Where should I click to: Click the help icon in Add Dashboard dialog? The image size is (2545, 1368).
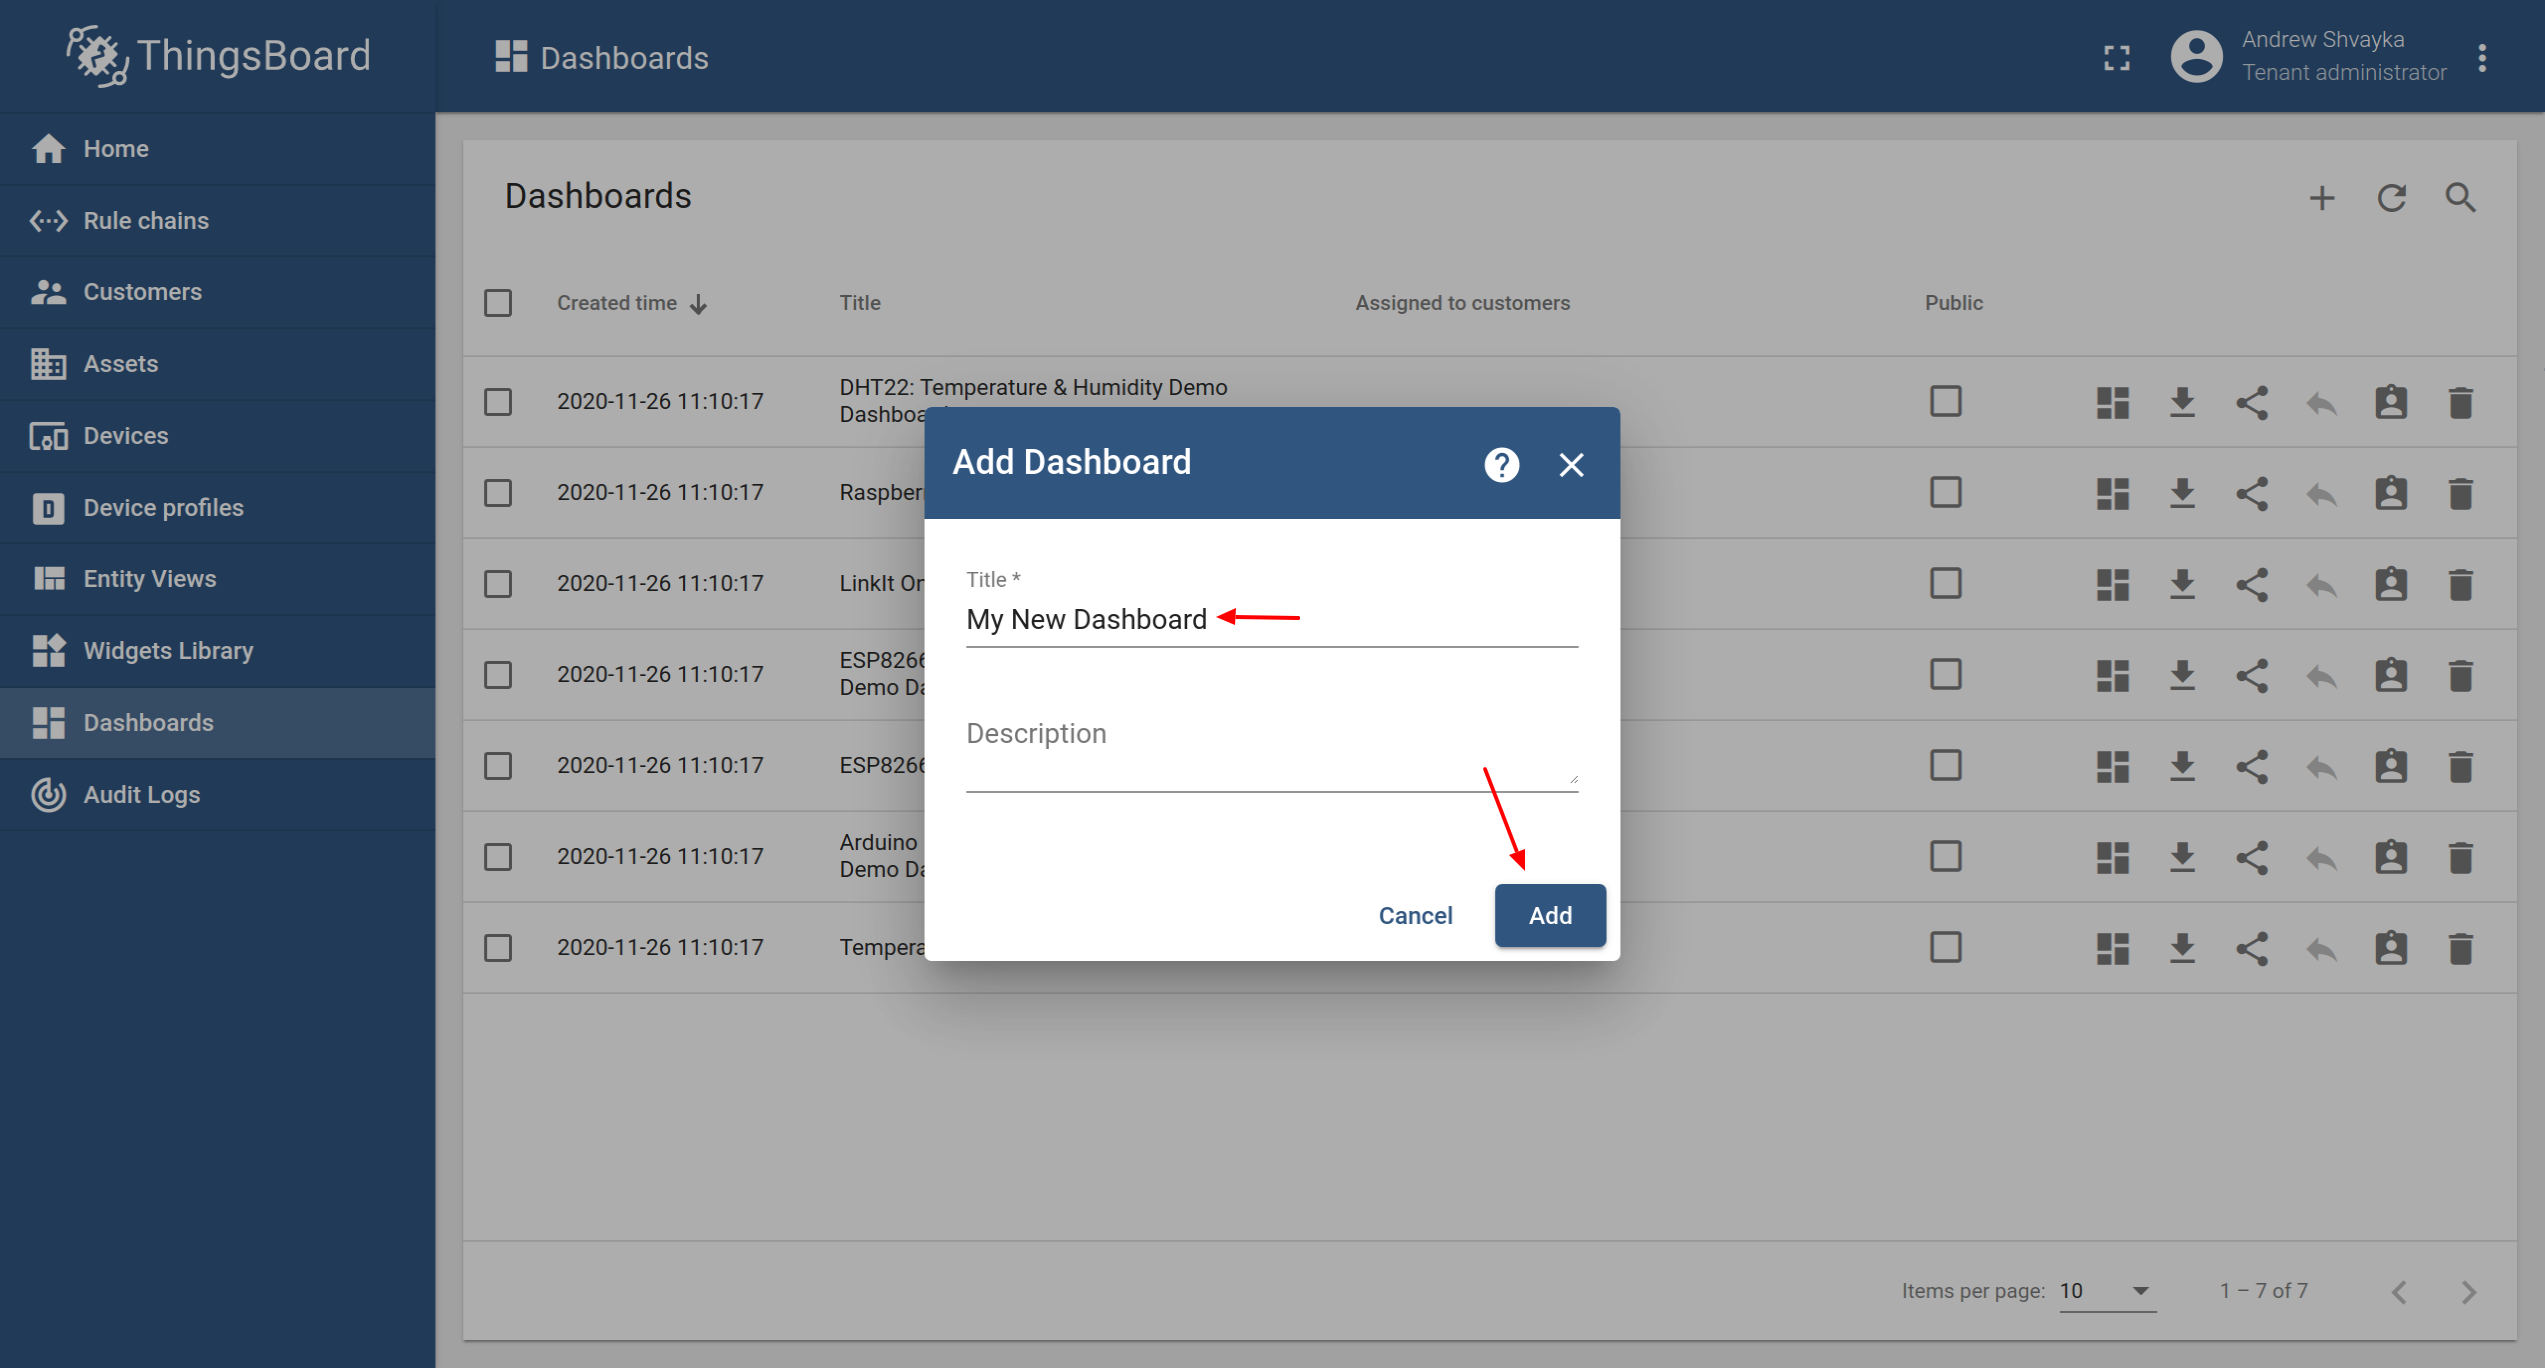[1501, 464]
